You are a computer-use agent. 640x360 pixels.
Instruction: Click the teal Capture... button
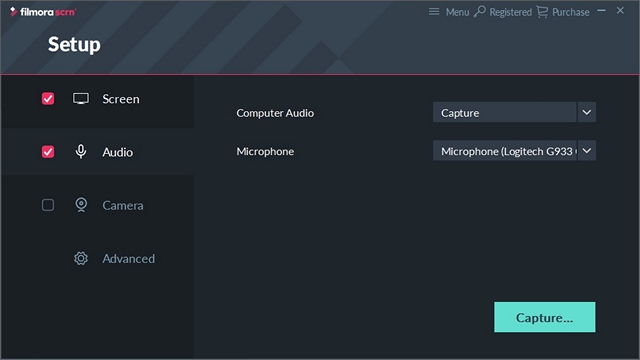point(544,317)
